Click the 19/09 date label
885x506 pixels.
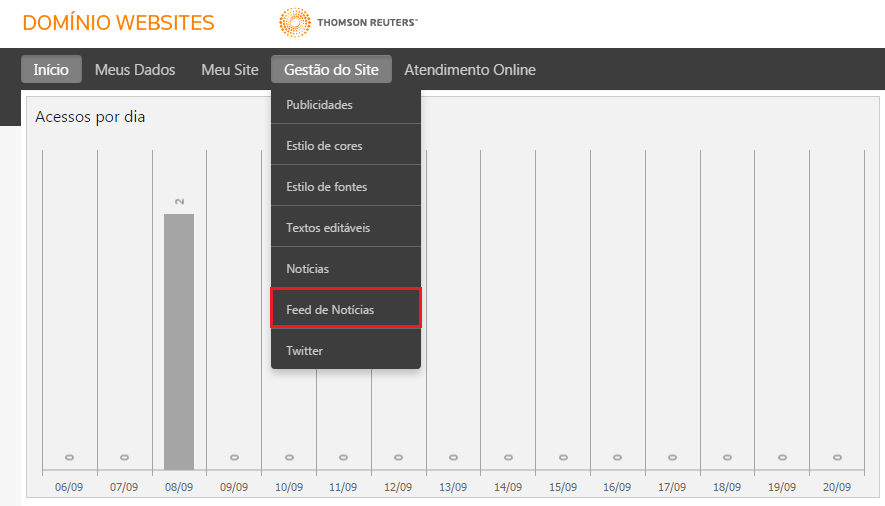click(x=782, y=487)
